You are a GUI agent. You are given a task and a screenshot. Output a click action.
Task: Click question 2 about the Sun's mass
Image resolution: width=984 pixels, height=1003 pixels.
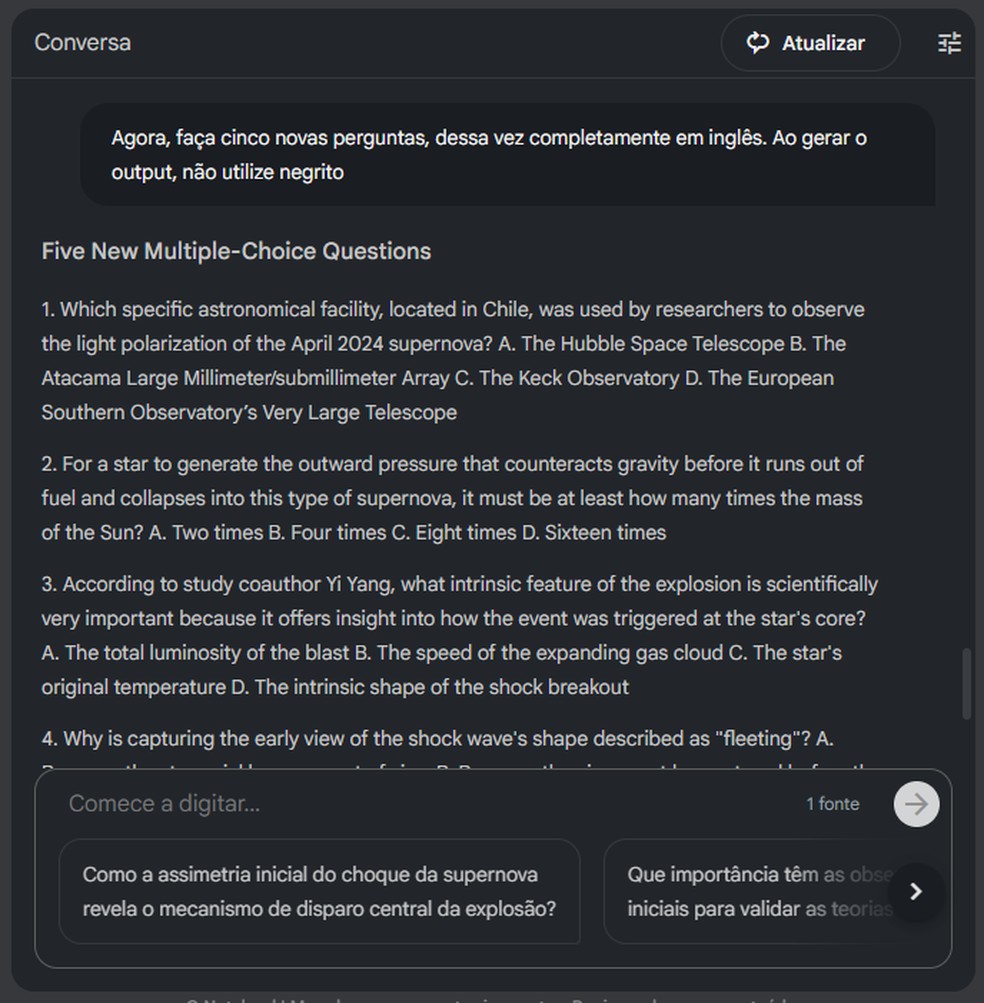tap(452, 464)
